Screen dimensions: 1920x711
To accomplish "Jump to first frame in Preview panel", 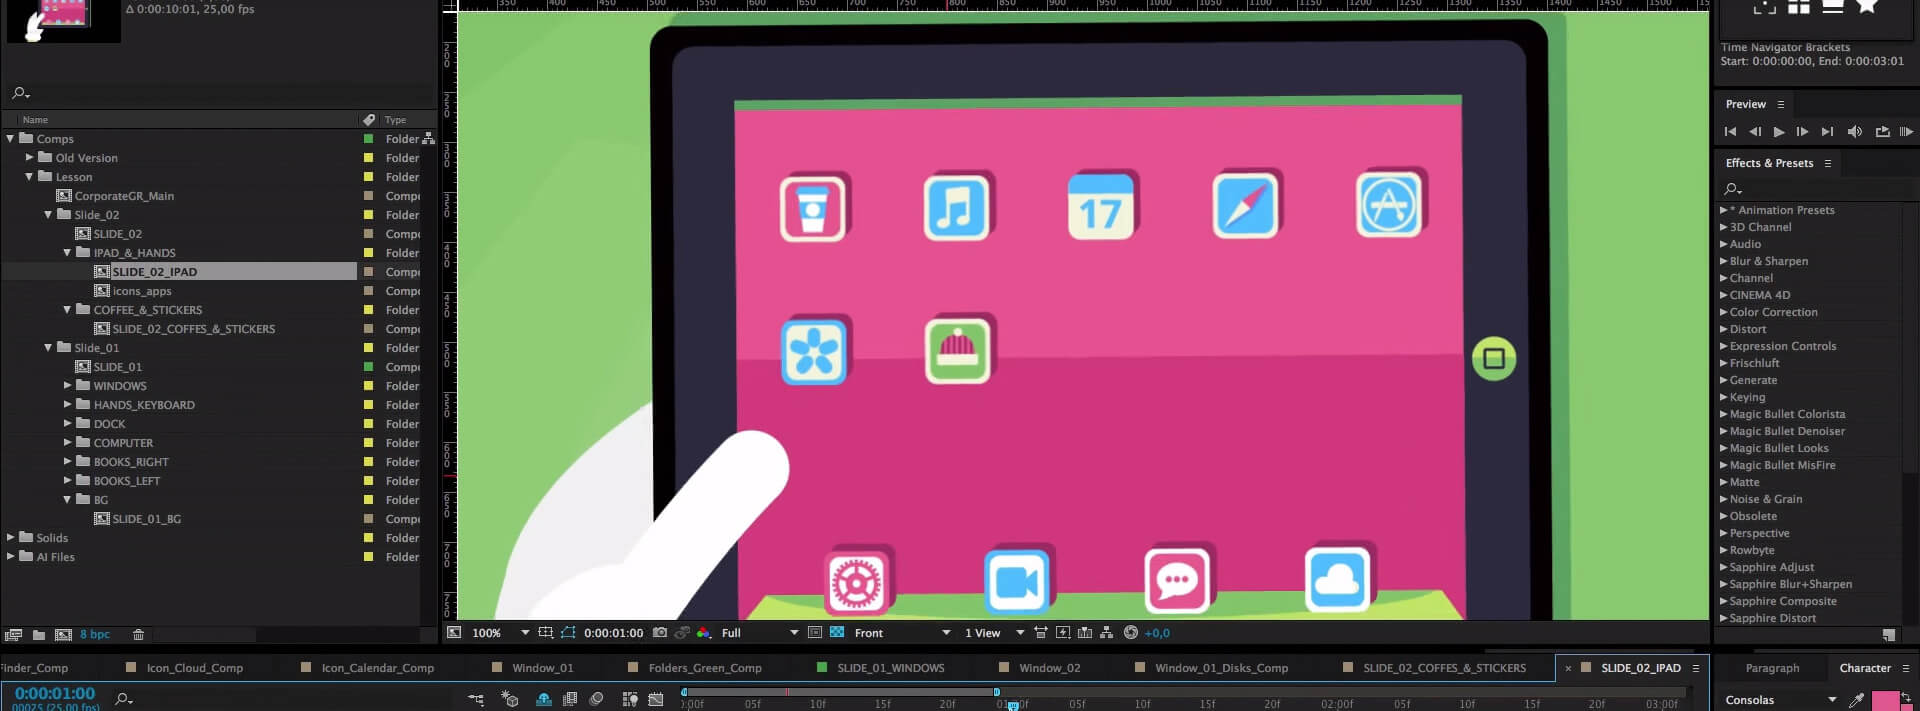I will pyautogui.click(x=1730, y=132).
